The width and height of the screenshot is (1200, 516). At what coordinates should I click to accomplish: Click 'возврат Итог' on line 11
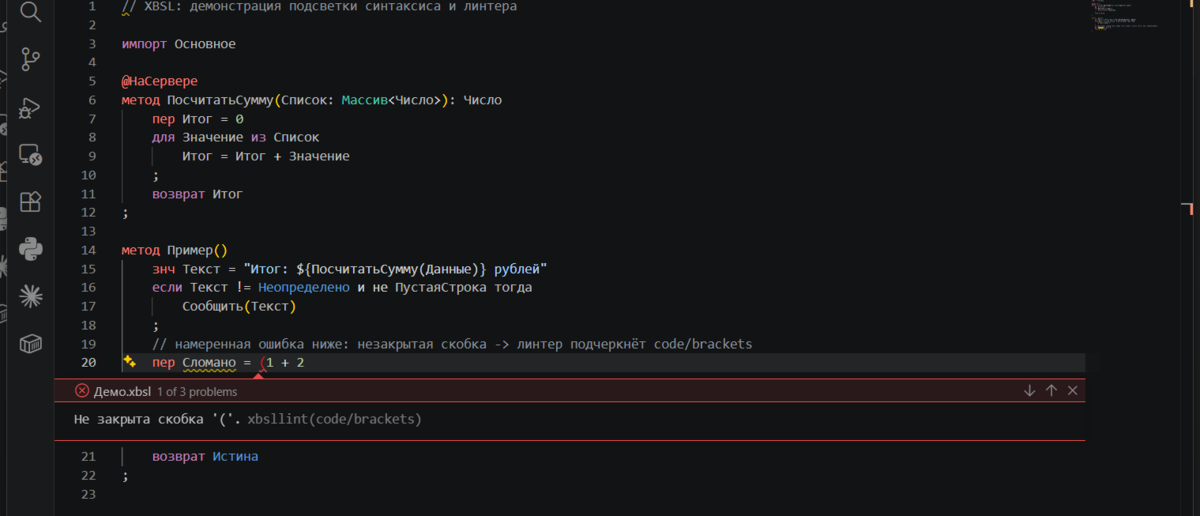tap(198, 194)
